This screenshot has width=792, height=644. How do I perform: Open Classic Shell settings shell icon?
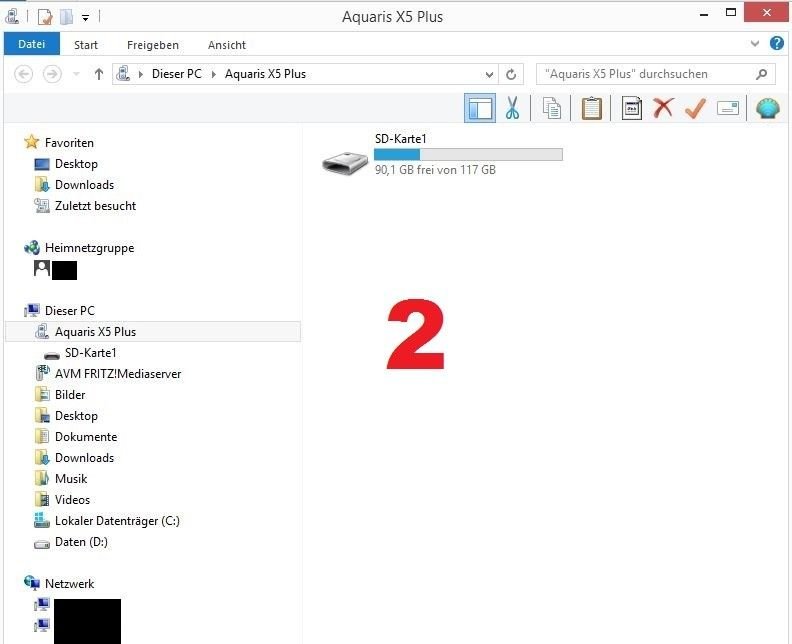tap(768, 108)
